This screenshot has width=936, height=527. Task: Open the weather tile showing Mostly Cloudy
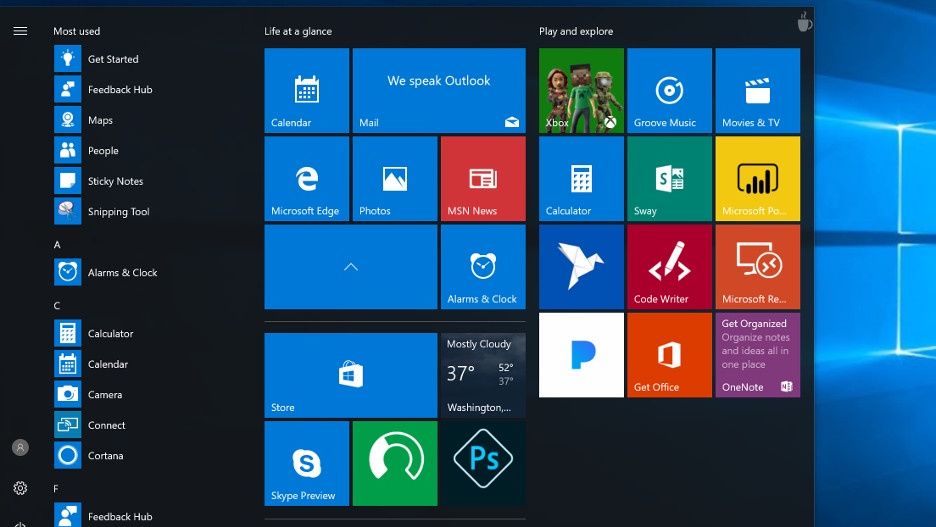coord(484,375)
